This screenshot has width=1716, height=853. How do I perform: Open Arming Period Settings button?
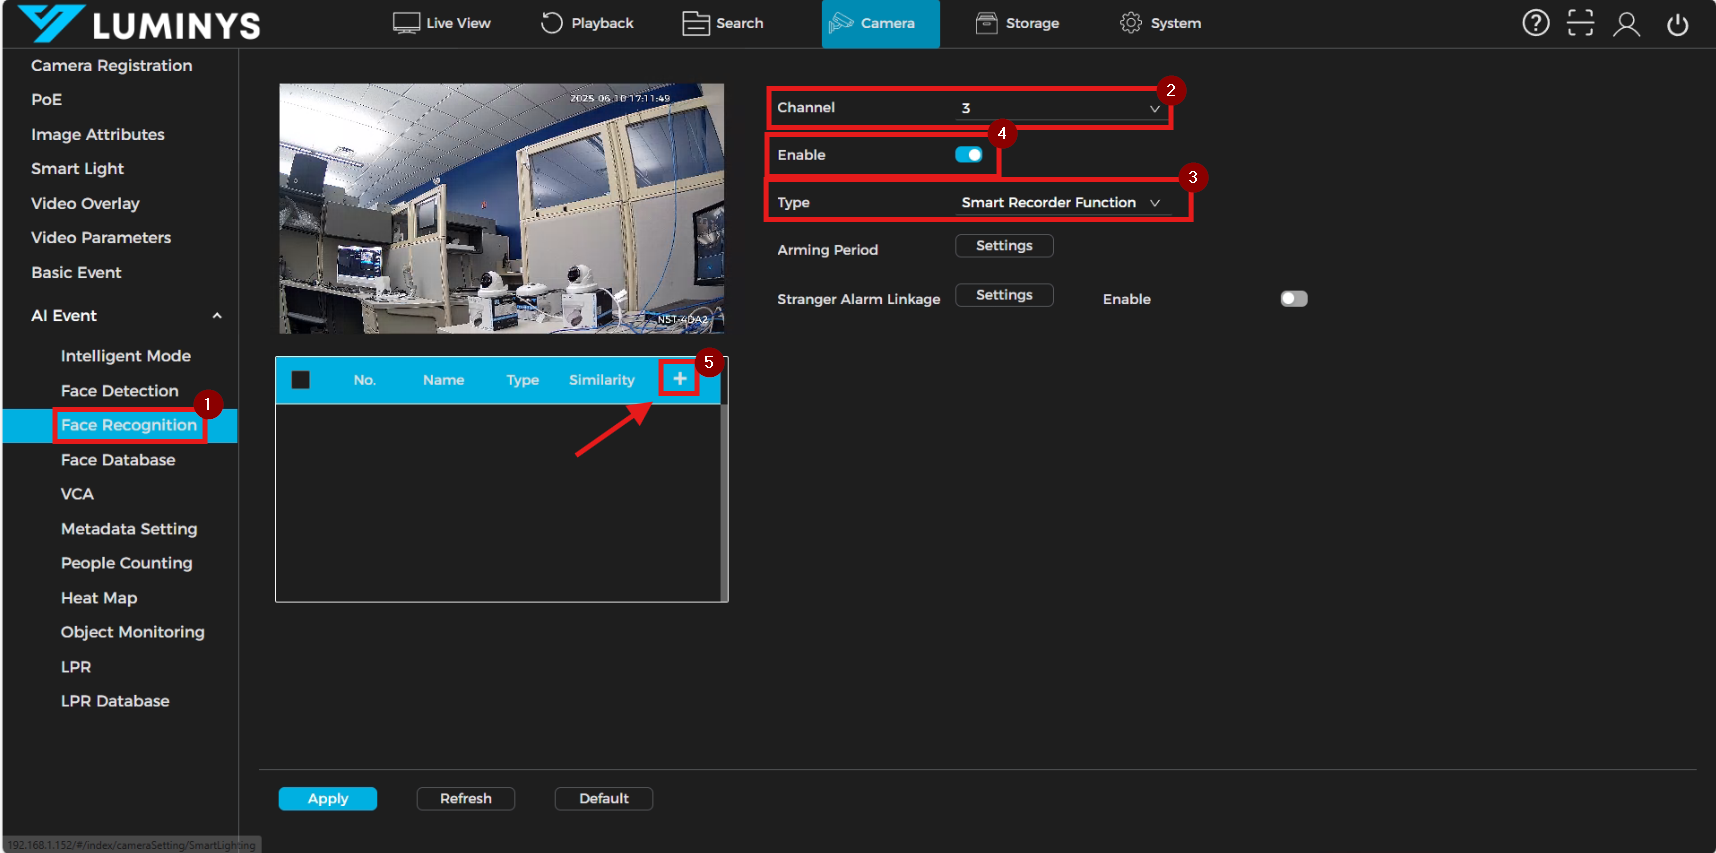1003,246
